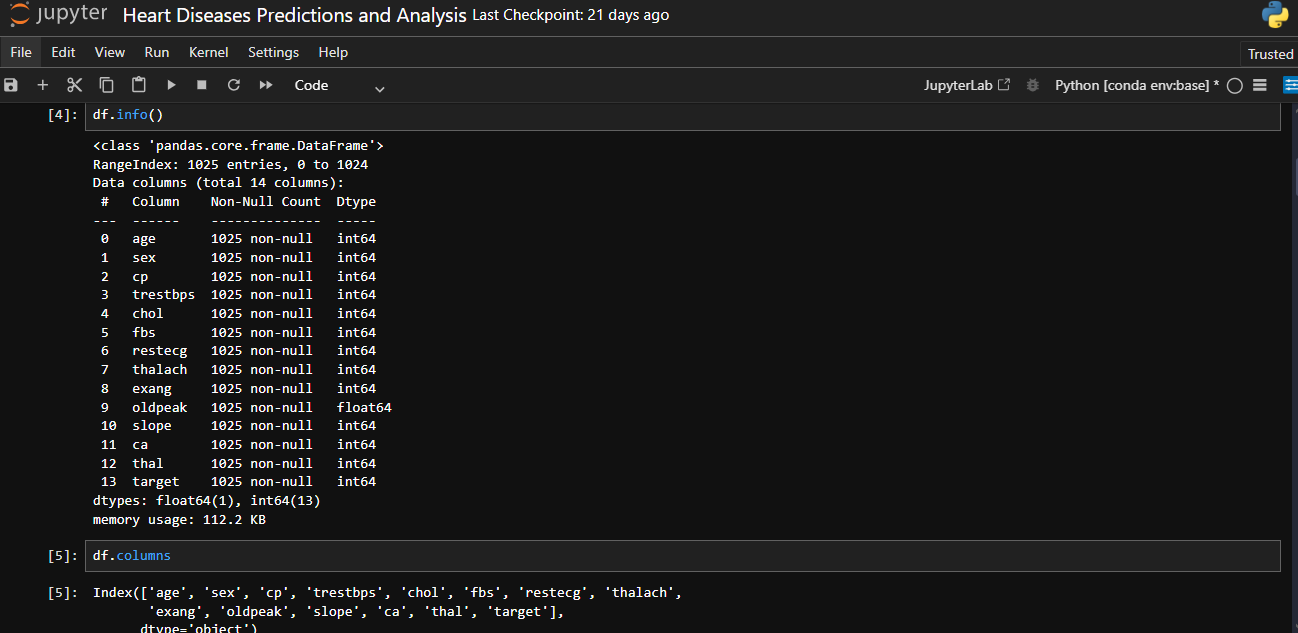Click into the df.columns code cell
This screenshot has width=1298, height=633.
(683, 555)
